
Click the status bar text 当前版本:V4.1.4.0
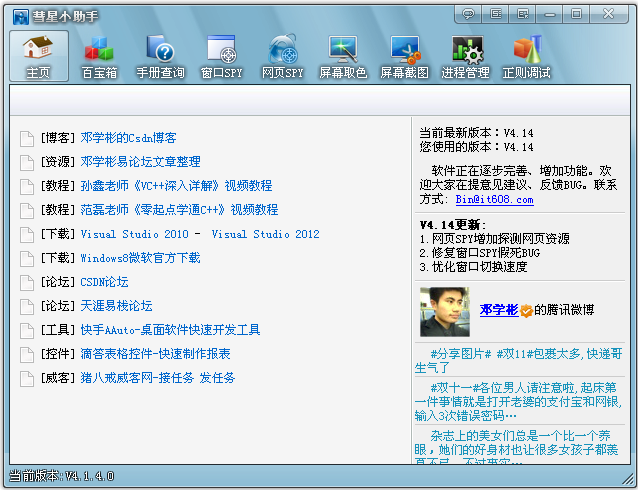pos(61,476)
